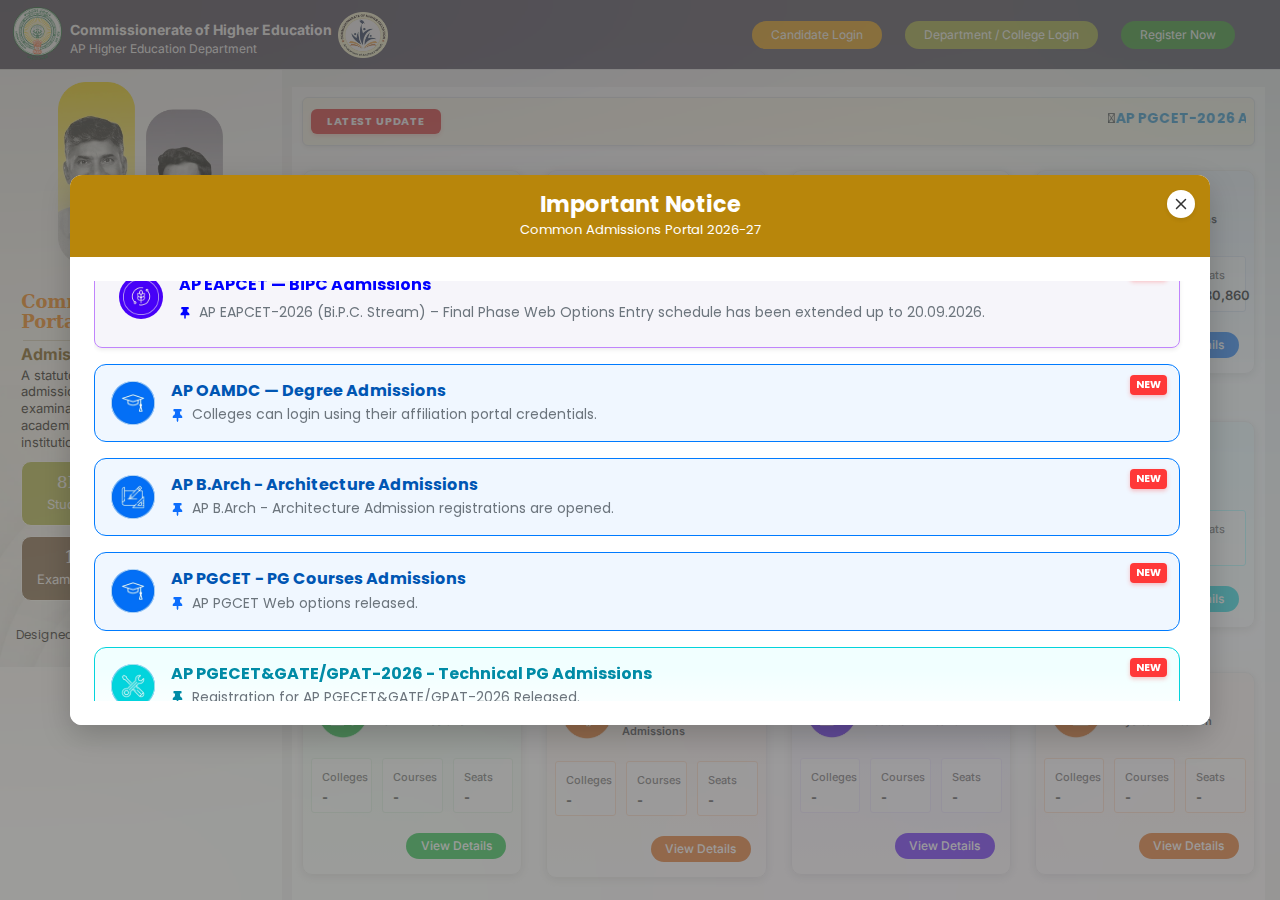Viewport: 1280px width, 900px height.
Task: Close the Important Notice dialog
Action: 1181,204
